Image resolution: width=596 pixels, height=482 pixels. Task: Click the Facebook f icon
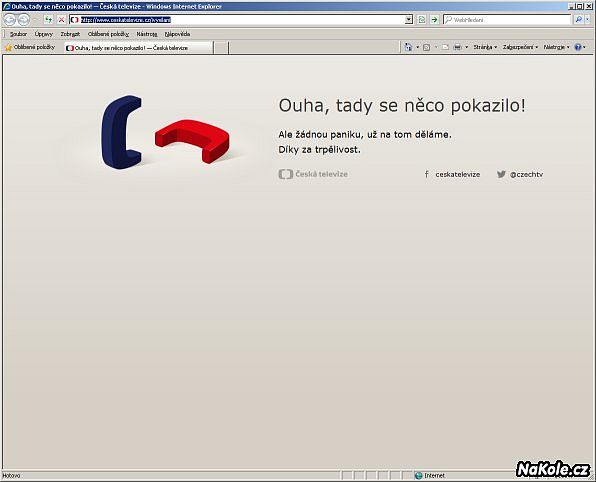coord(426,174)
